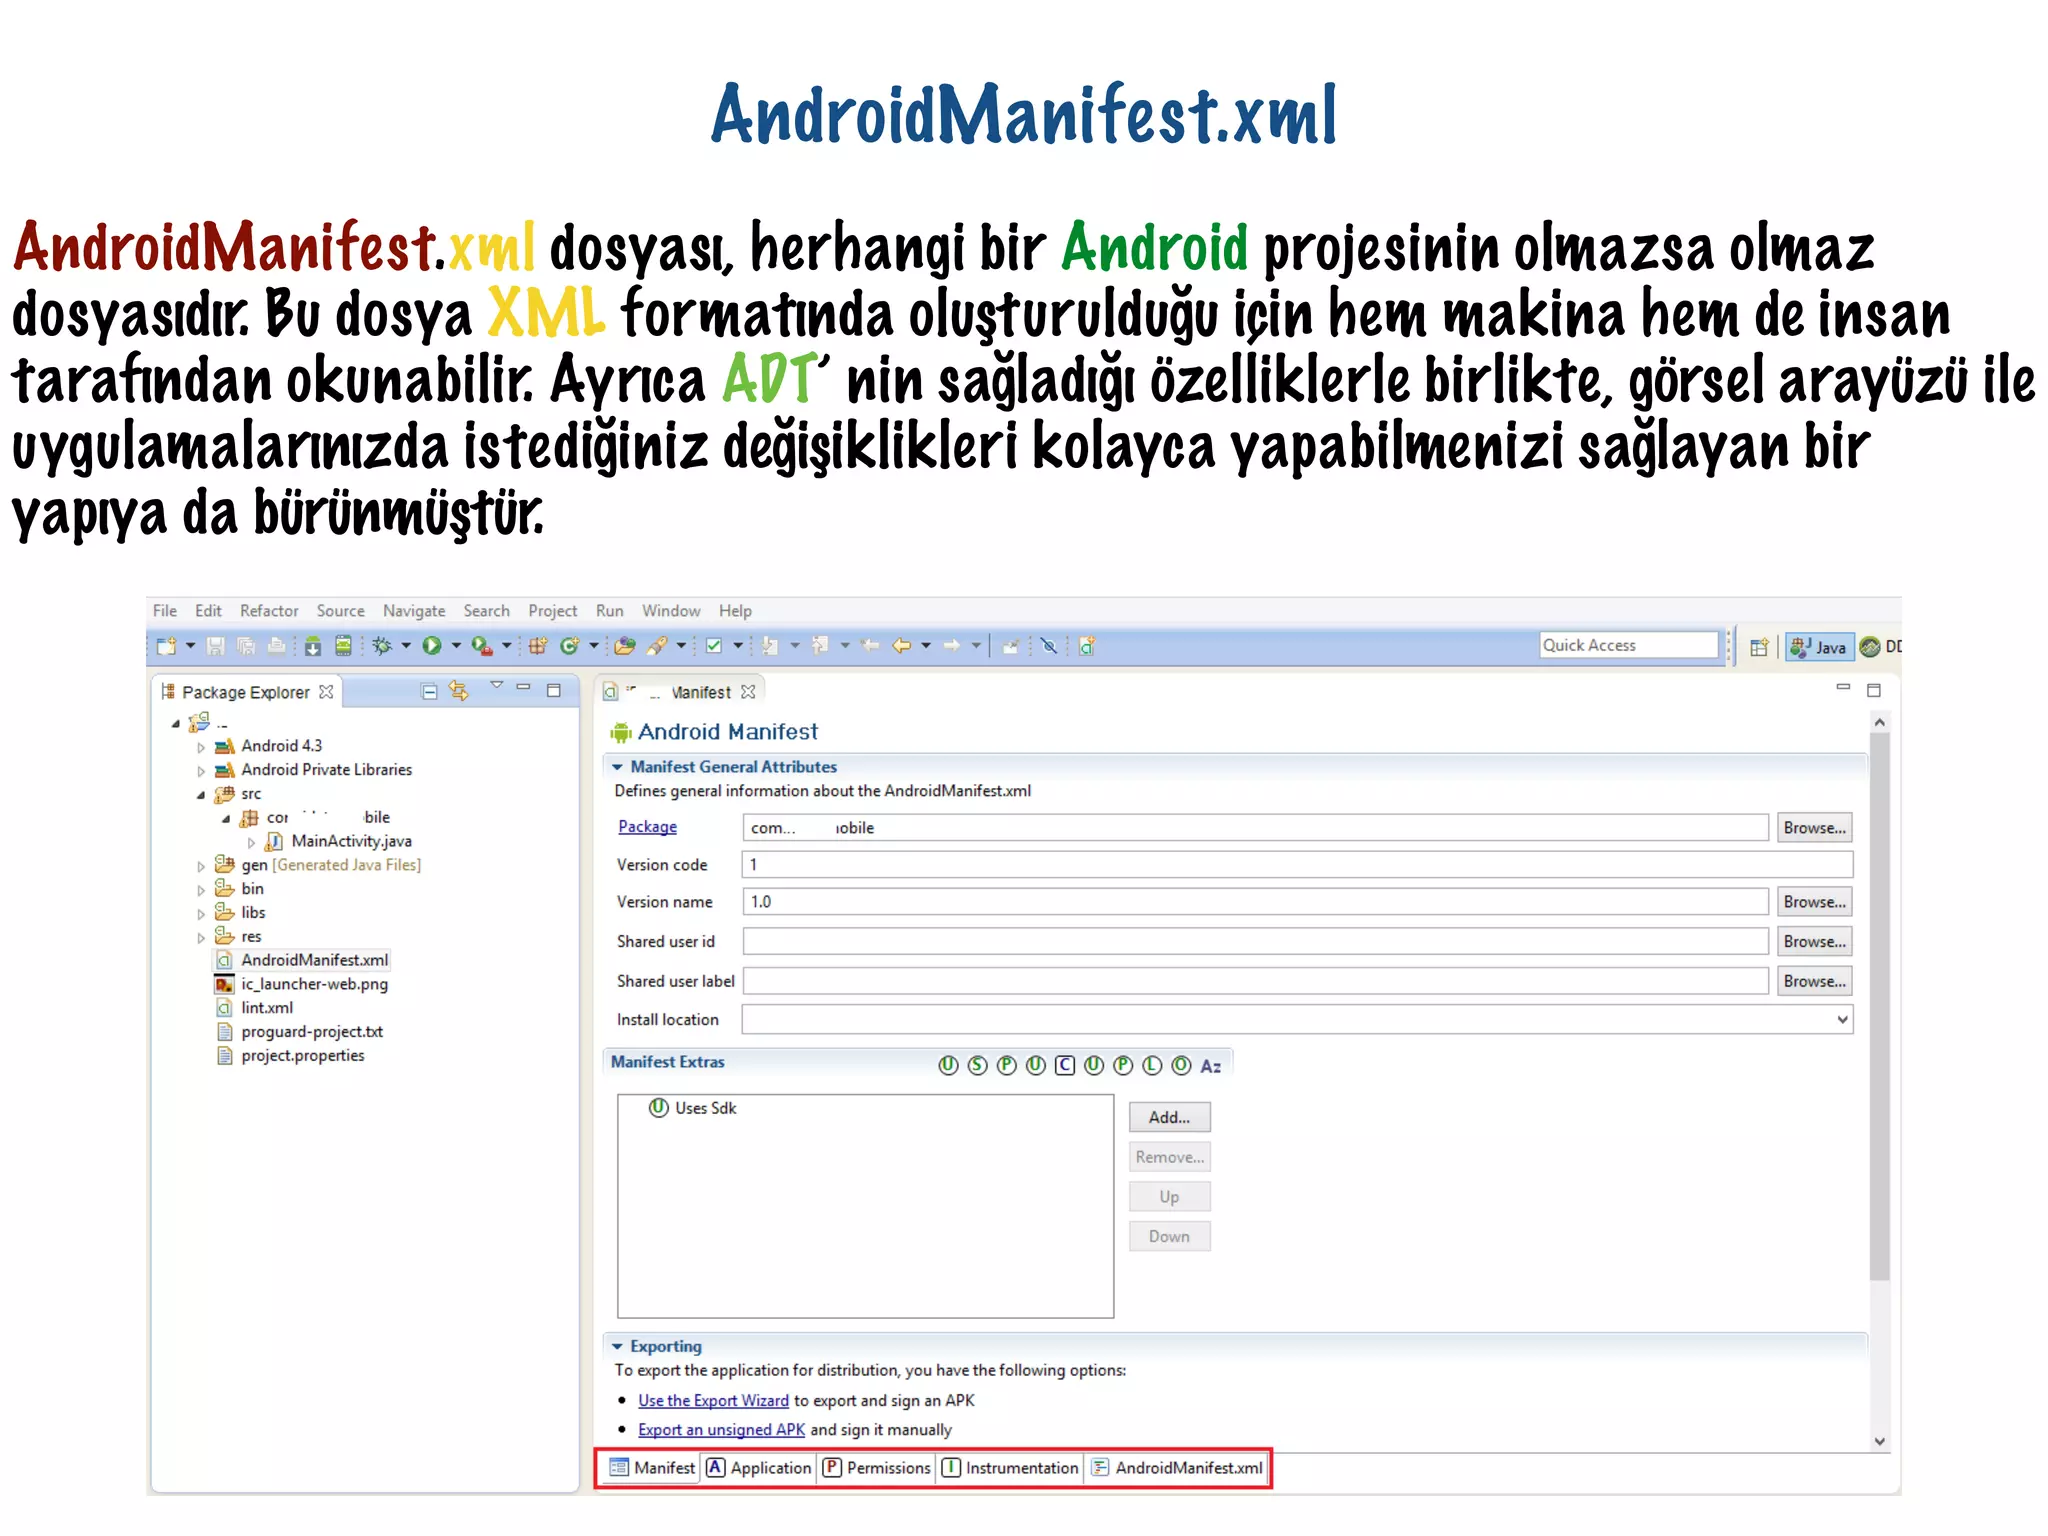Toggle Skip All Breakpoints icon

(x=1049, y=646)
